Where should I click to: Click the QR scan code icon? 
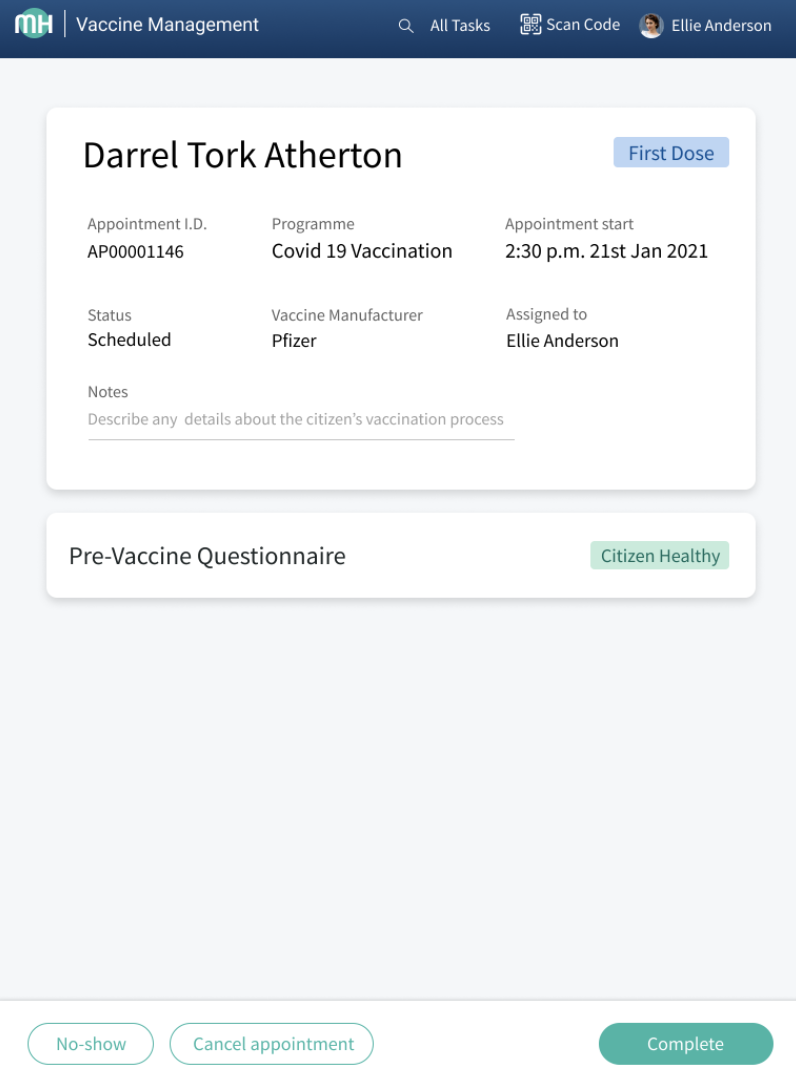click(x=530, y=25)
